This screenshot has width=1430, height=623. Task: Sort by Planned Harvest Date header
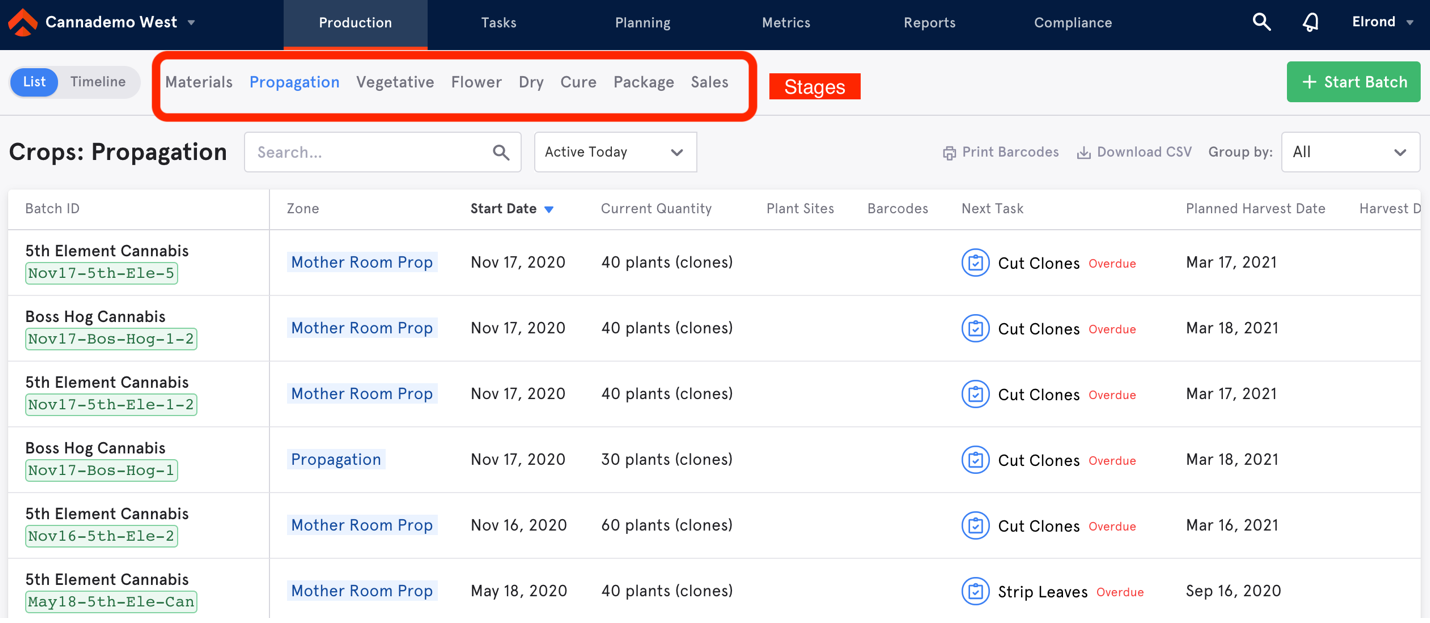(x=1255, y=209)
